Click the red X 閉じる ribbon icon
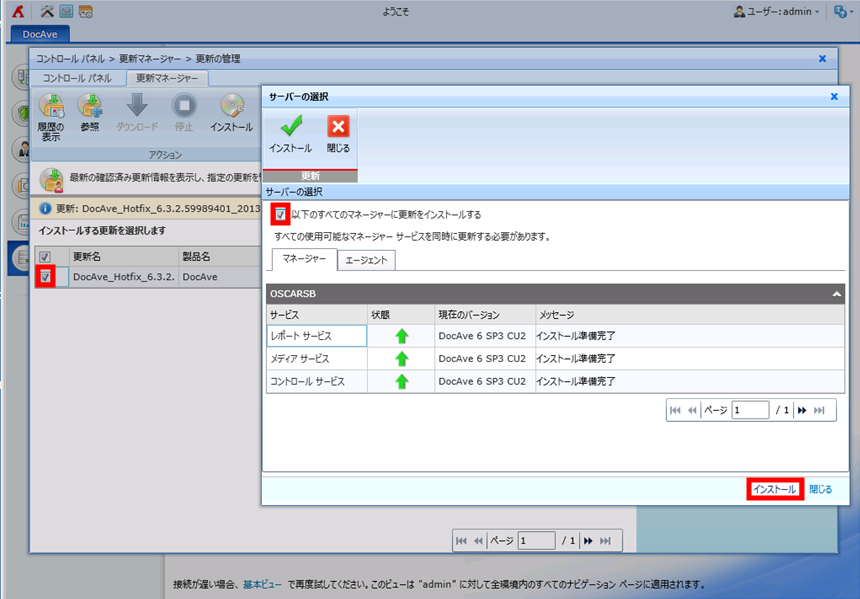This screenshot has height=599, width=860. pos(338,126)
